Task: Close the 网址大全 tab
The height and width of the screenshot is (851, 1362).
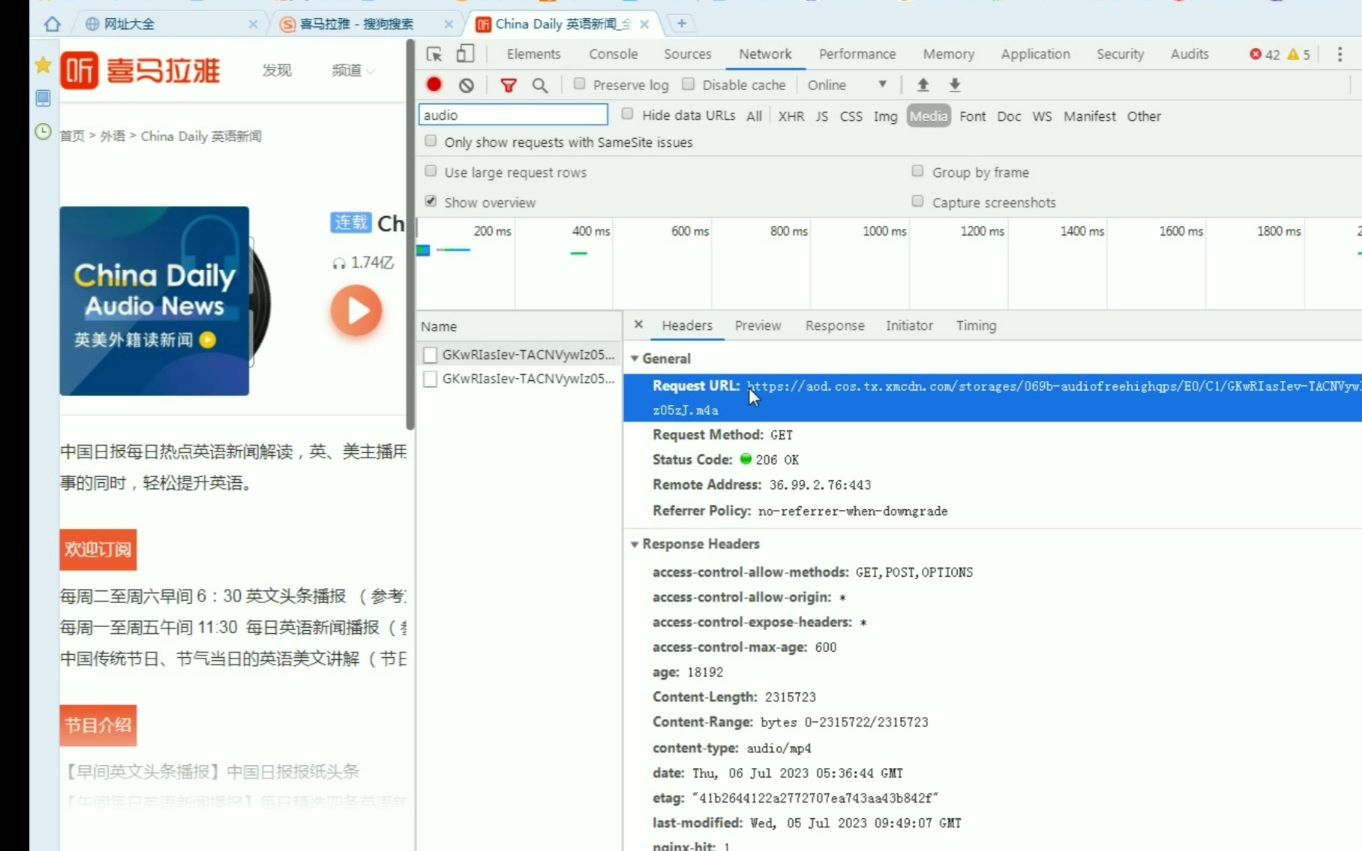Action: pyautogui.click(x=252, y=24)
